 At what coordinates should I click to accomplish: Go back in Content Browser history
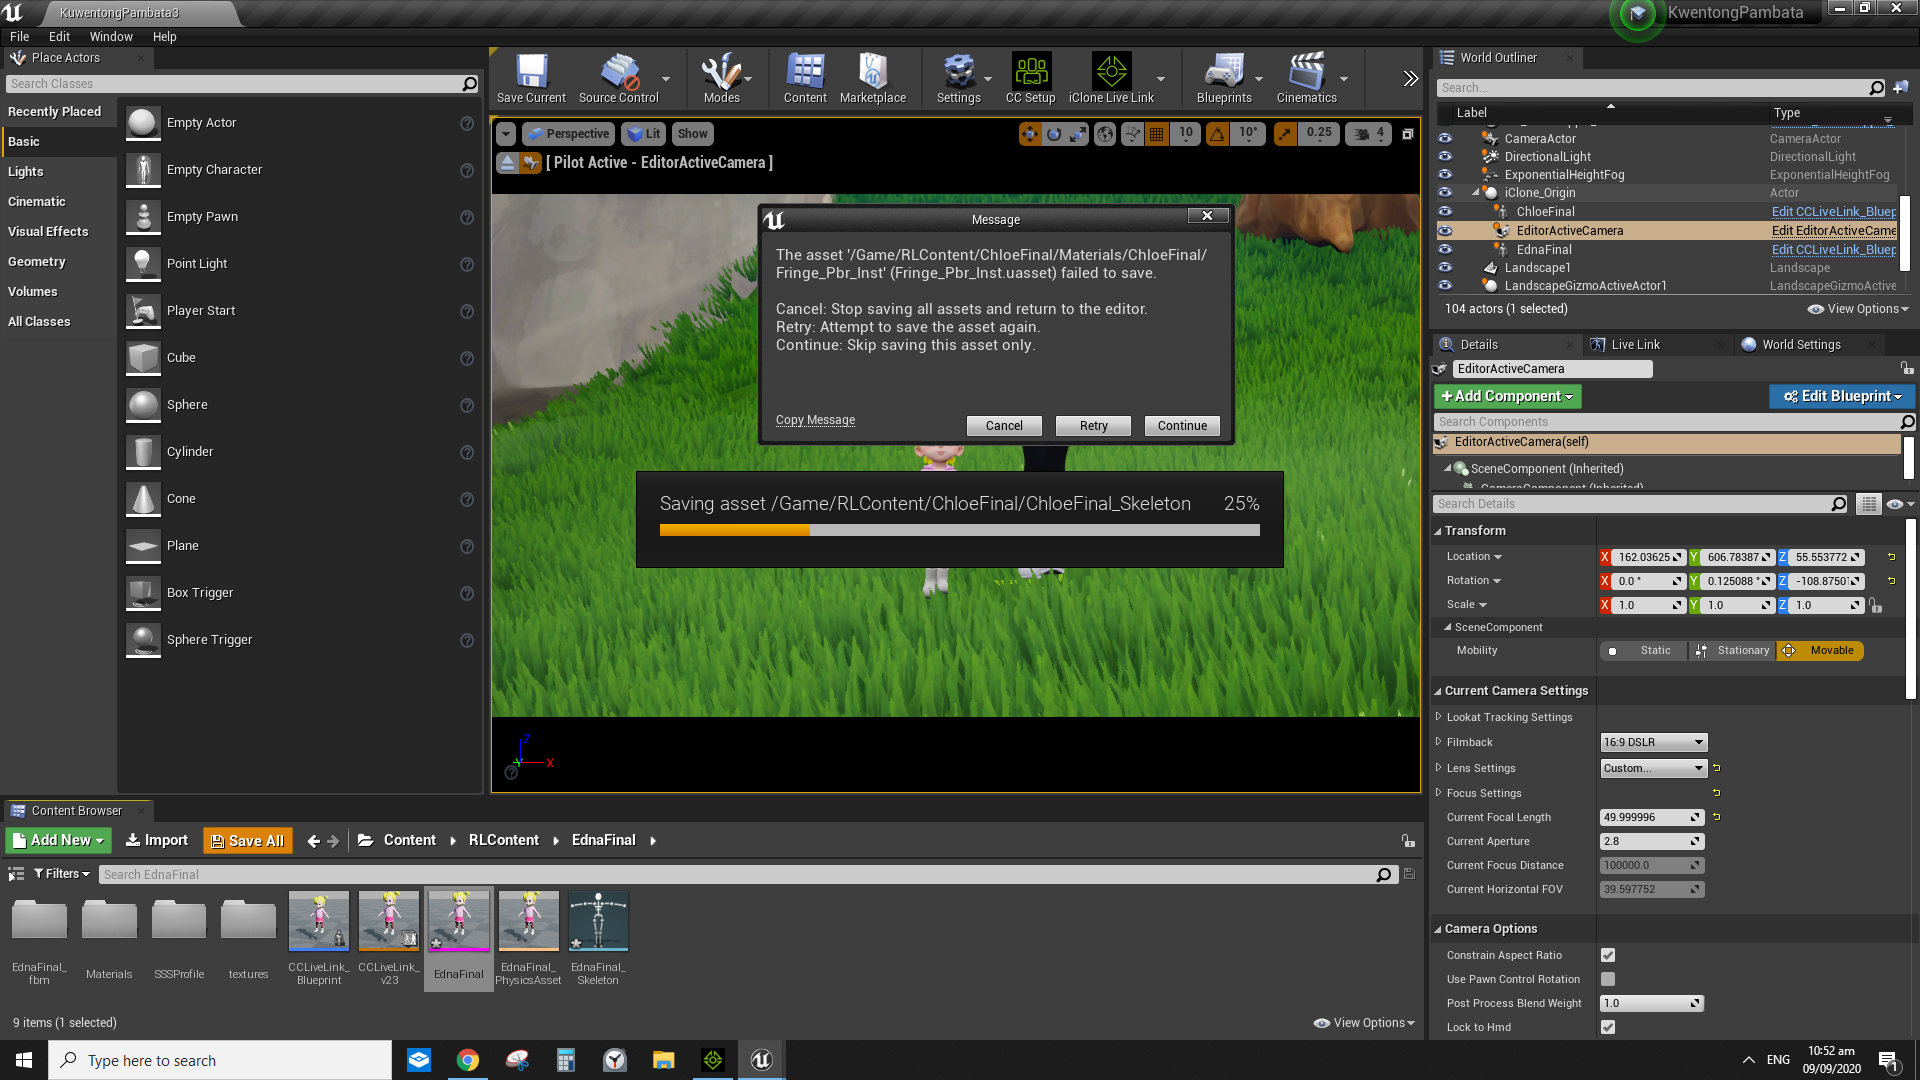tap(313, 841)
